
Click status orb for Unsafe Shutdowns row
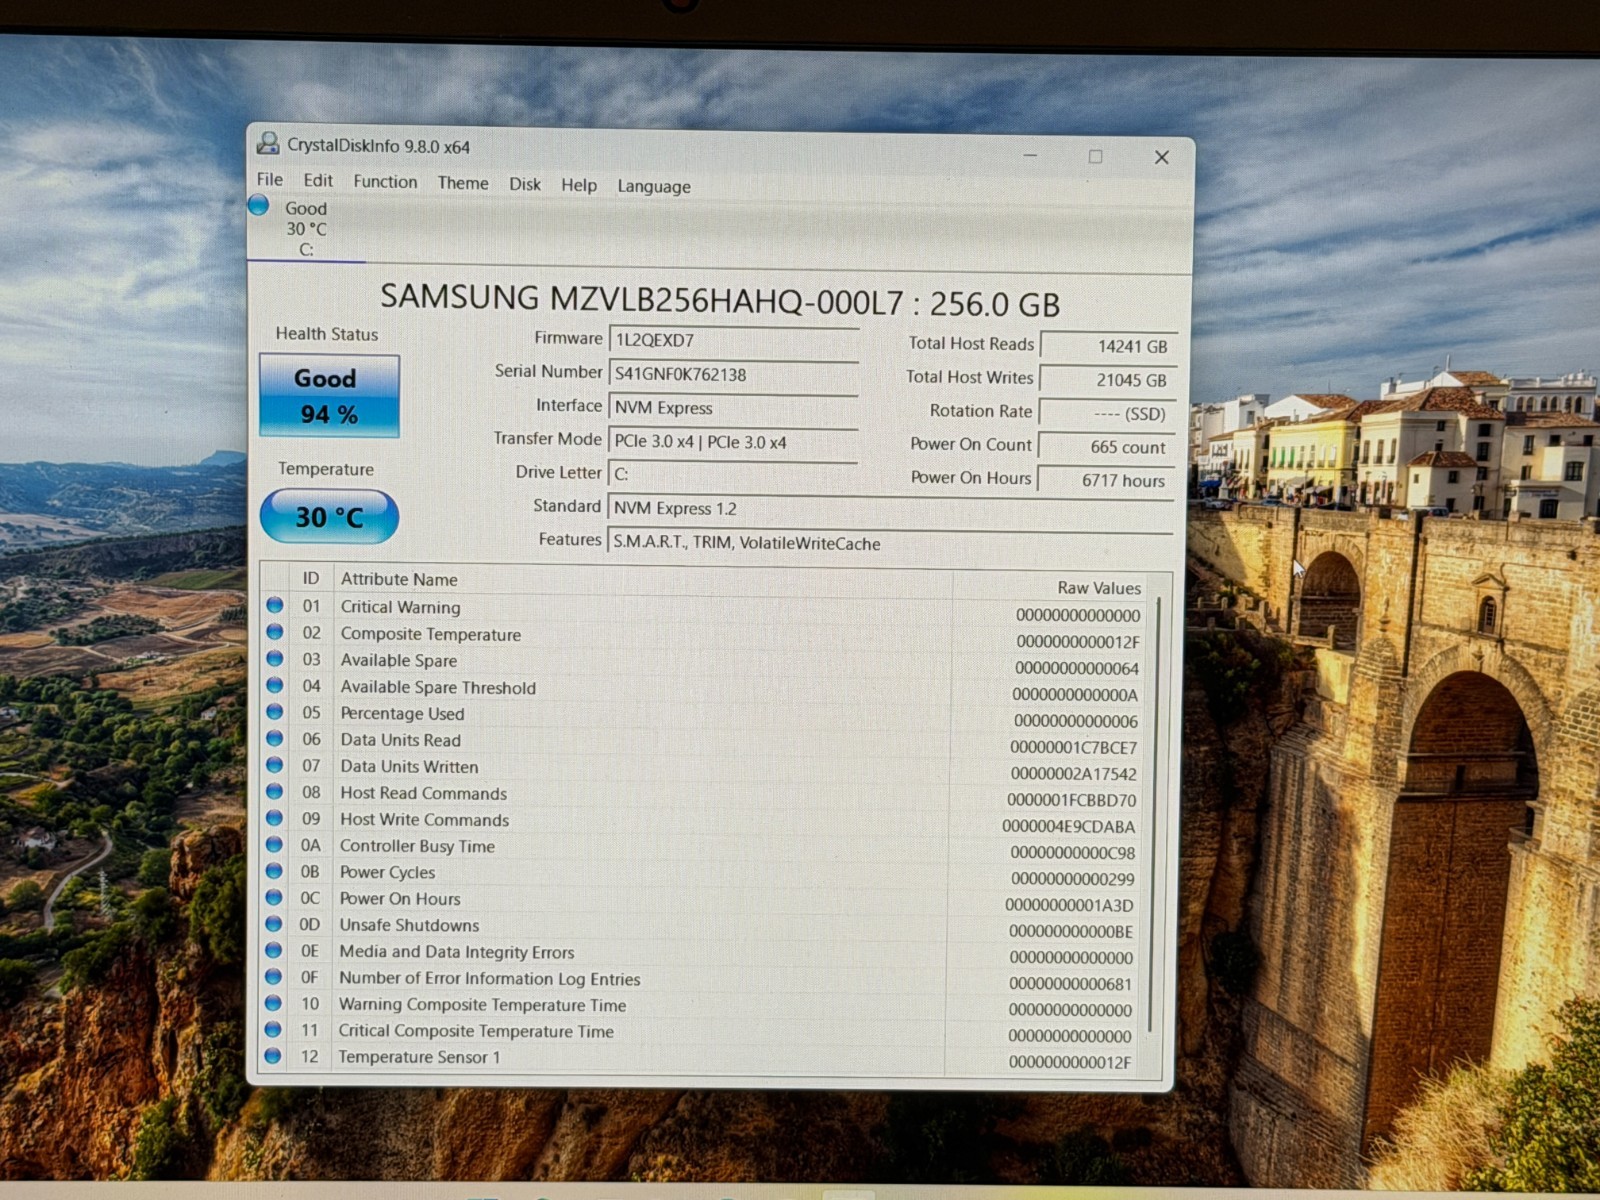tap(274, 924)
